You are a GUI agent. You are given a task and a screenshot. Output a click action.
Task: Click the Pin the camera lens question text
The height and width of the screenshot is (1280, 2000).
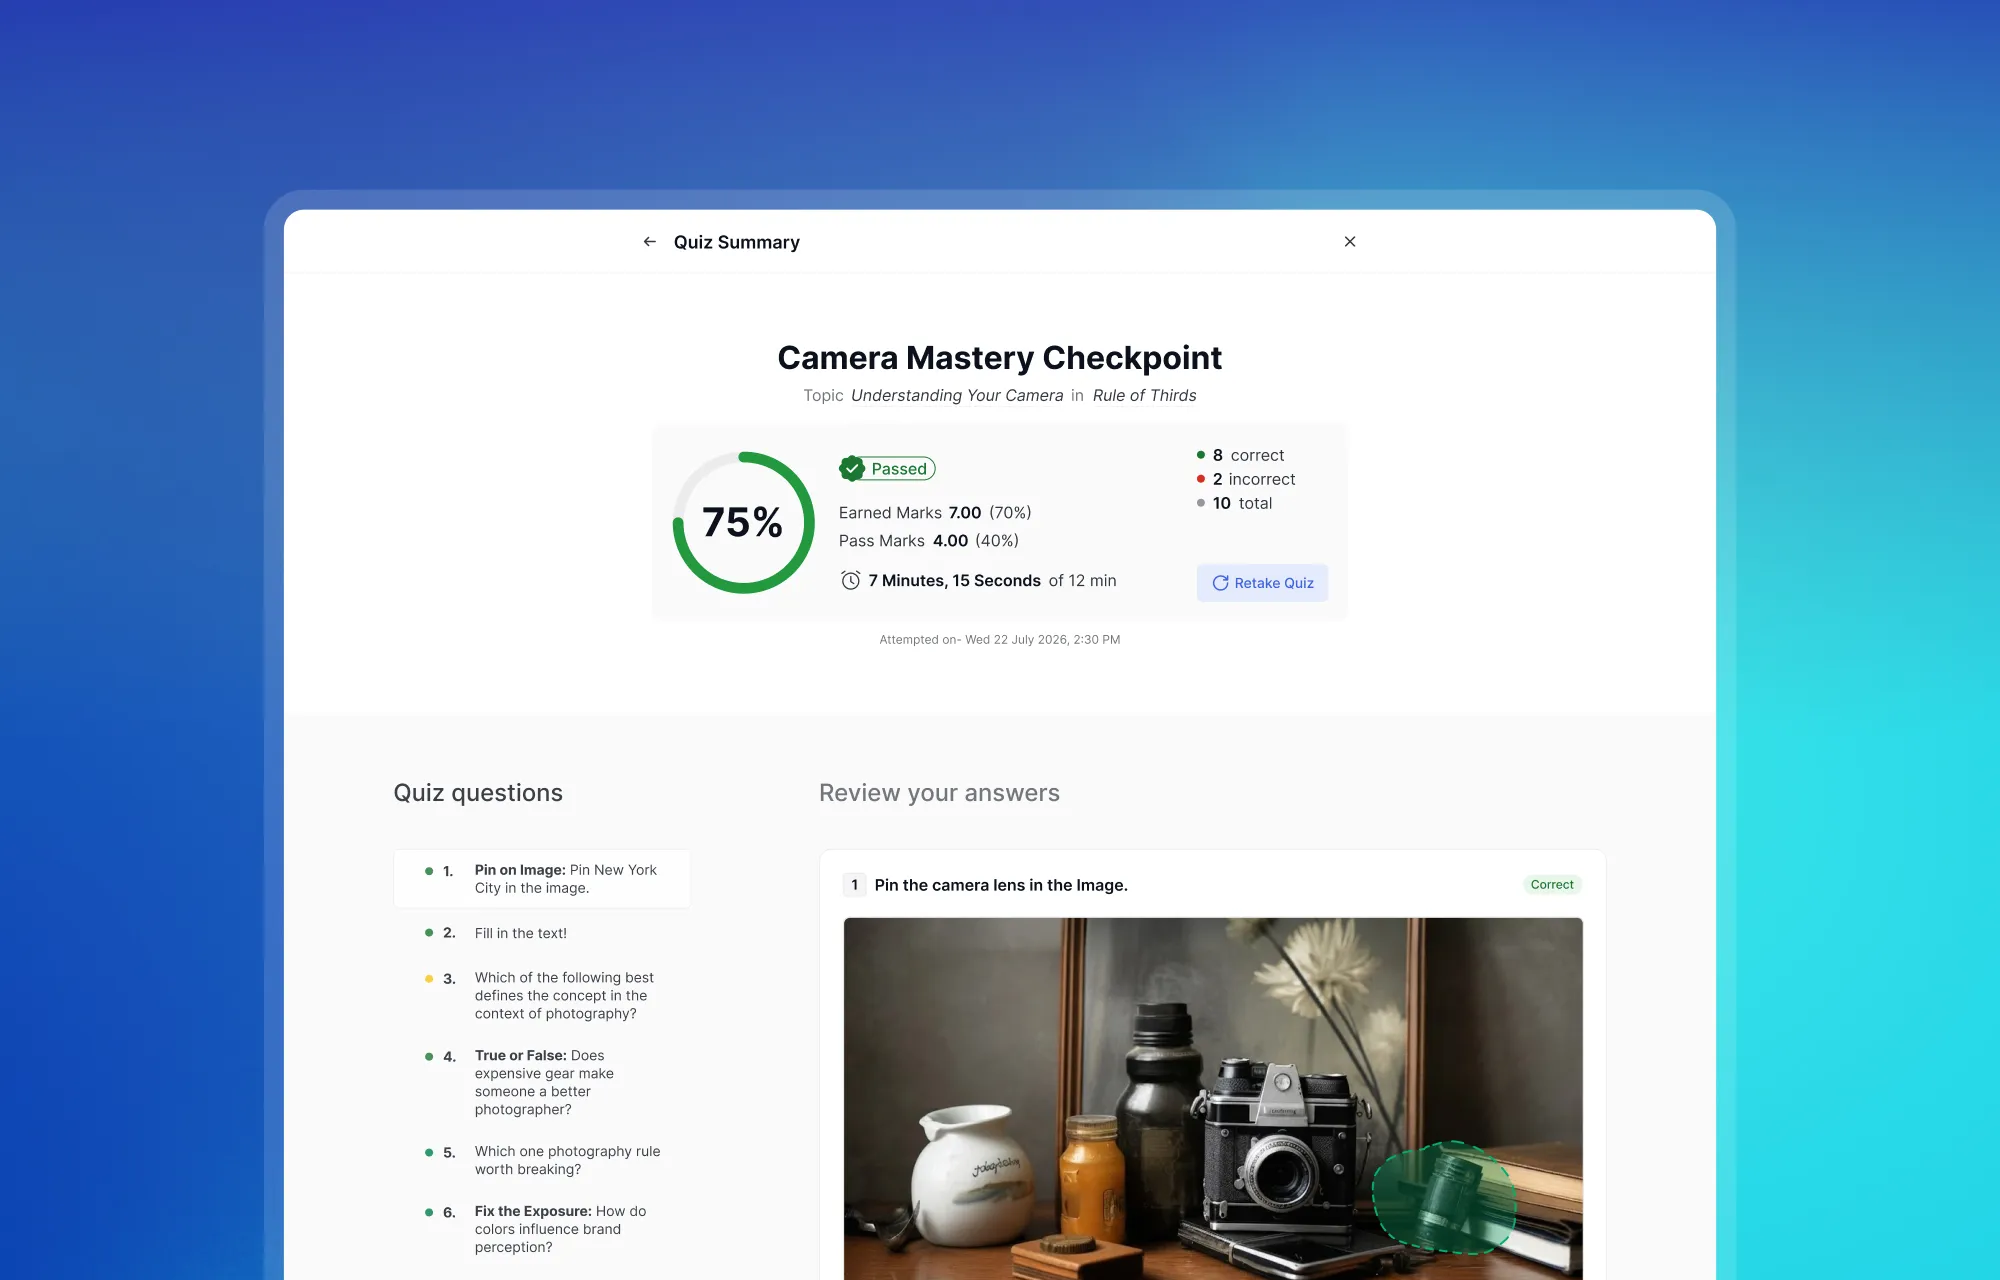(x=1001, y=885)
